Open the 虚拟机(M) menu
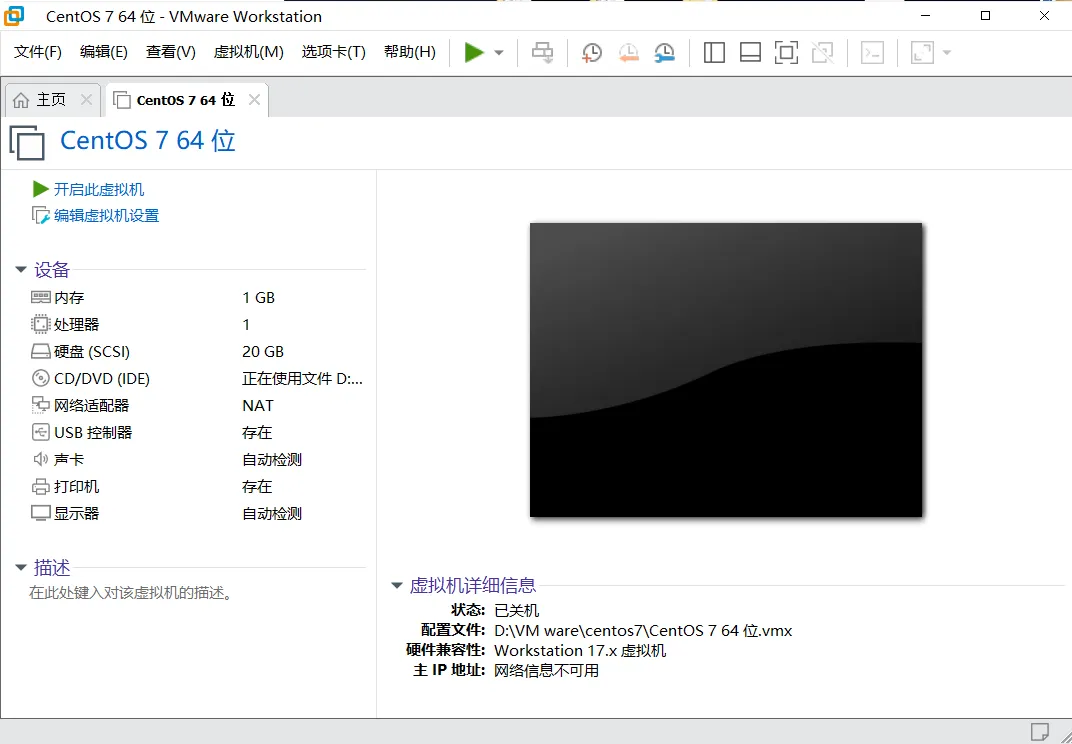1072x744 pixels. [x=248, y=52]
